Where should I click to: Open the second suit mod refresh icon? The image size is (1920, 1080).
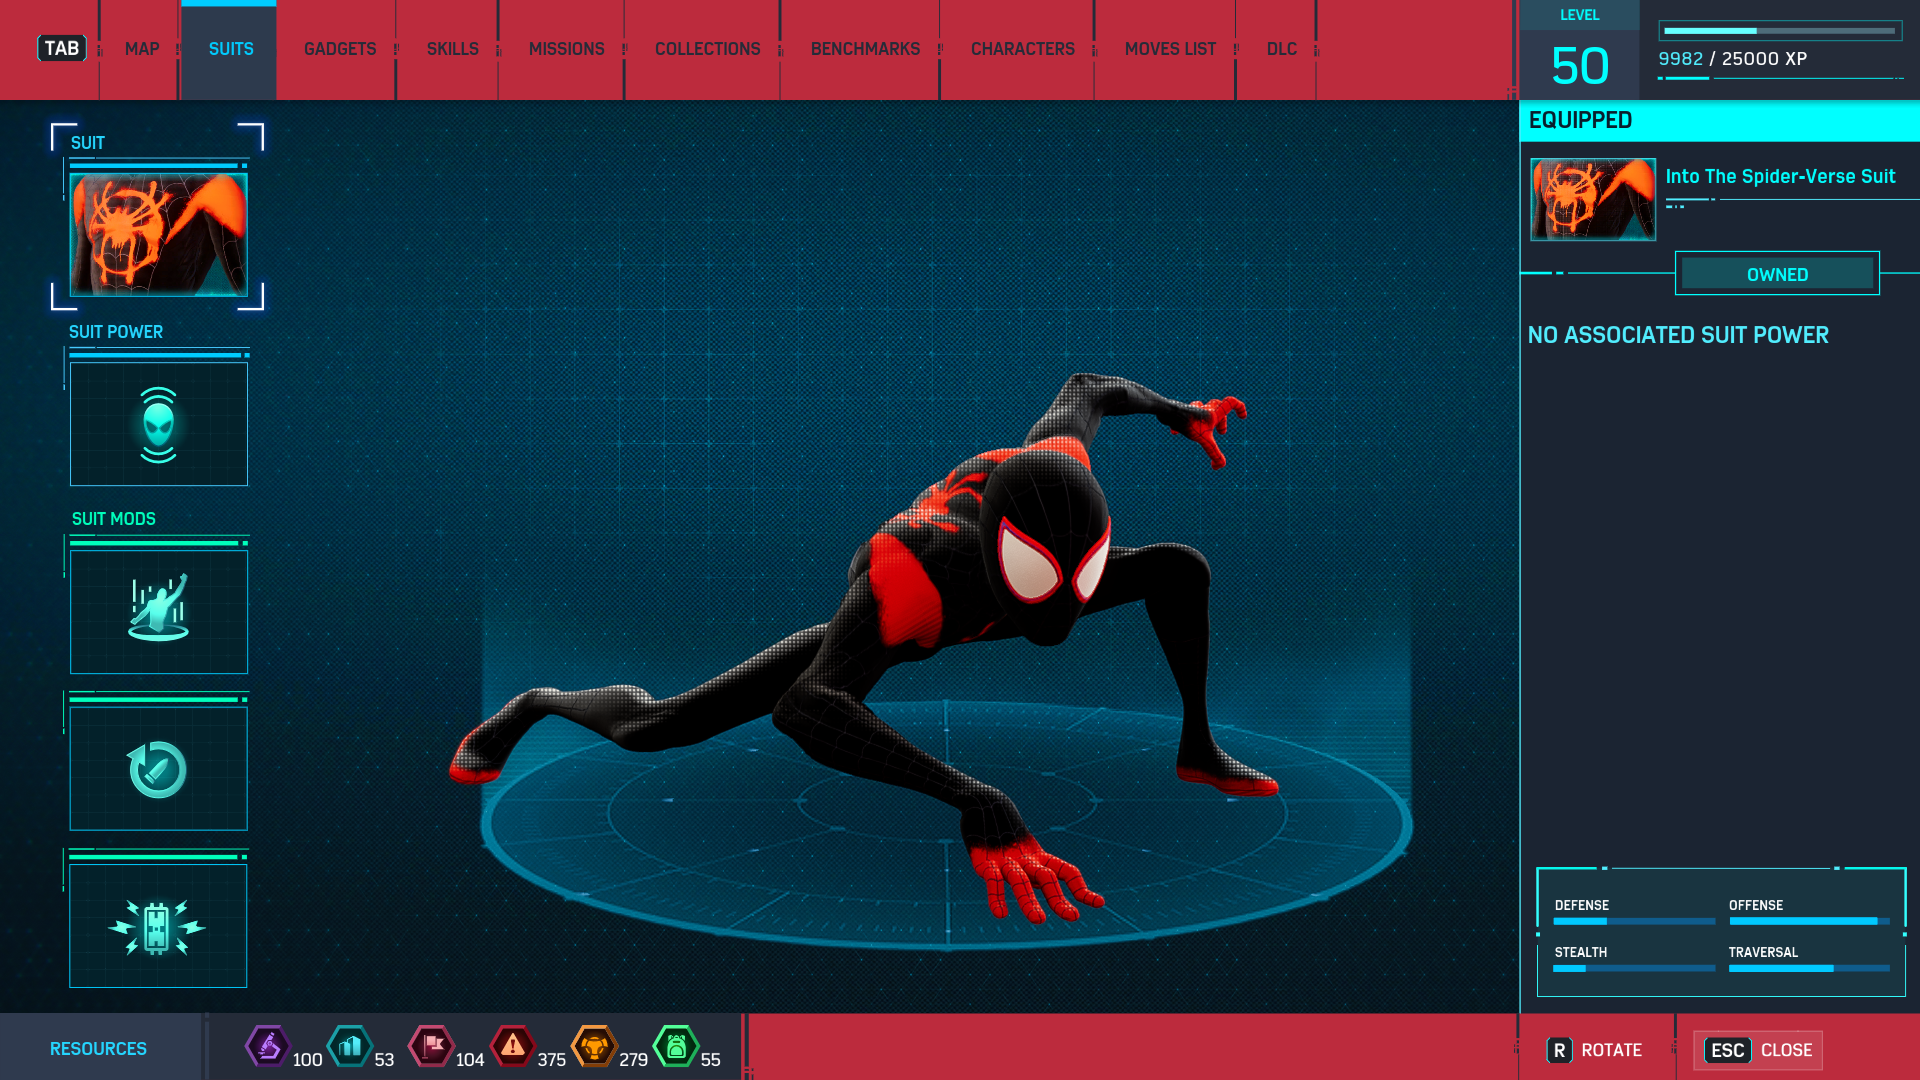pos(158,769)
